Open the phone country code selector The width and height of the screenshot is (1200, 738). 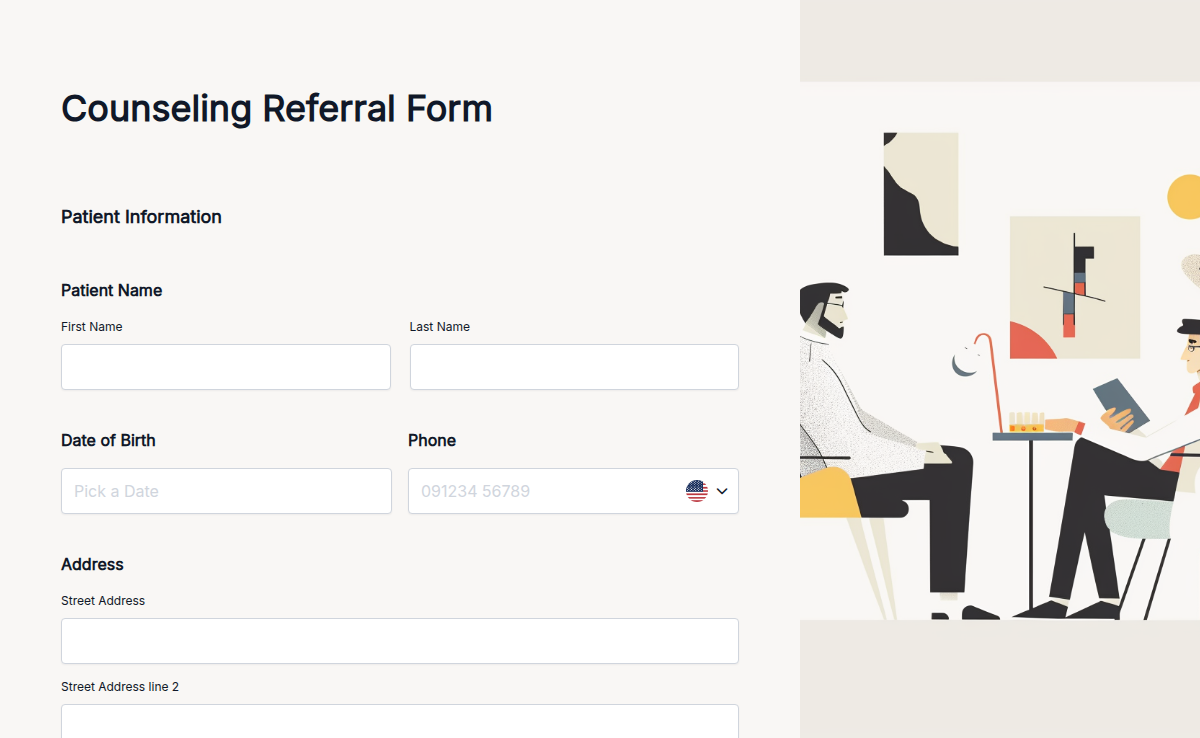pos(705,491)
